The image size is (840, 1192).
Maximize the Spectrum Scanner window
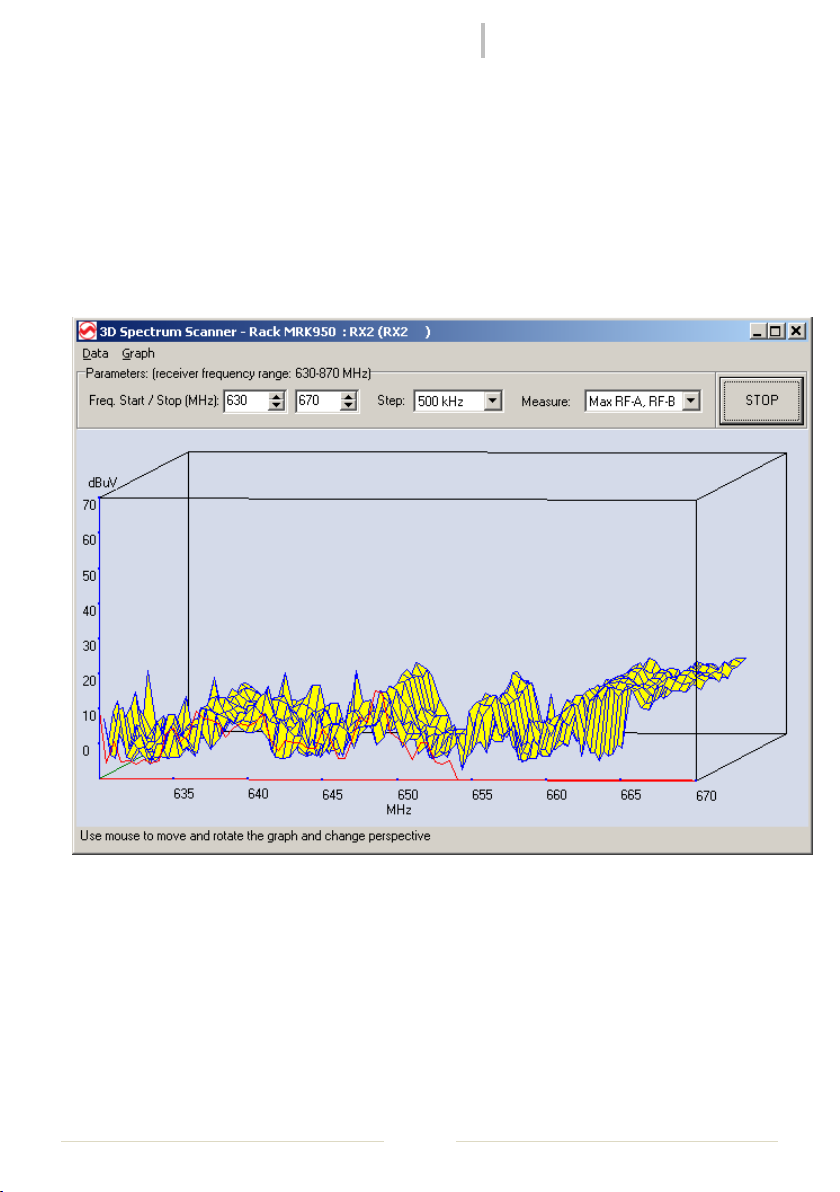point(775,331)
